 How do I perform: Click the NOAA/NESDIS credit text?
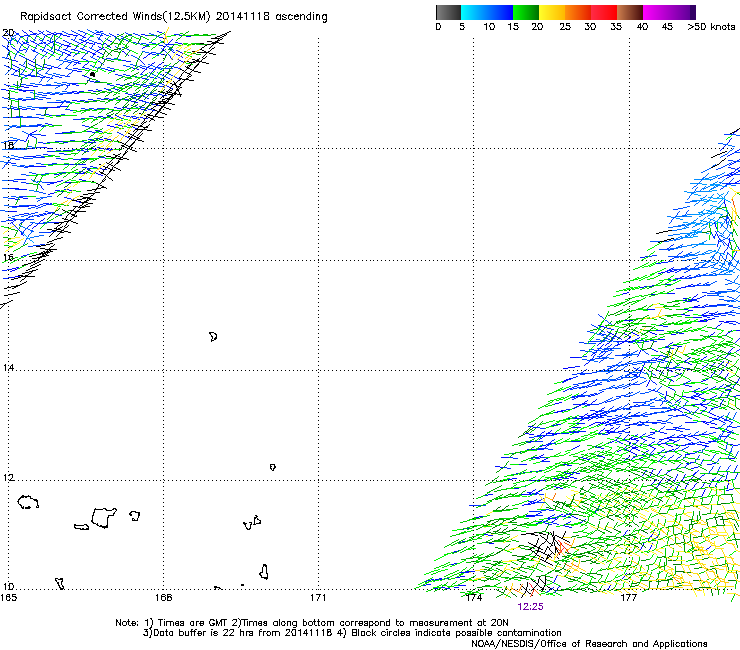coord(589,644)
